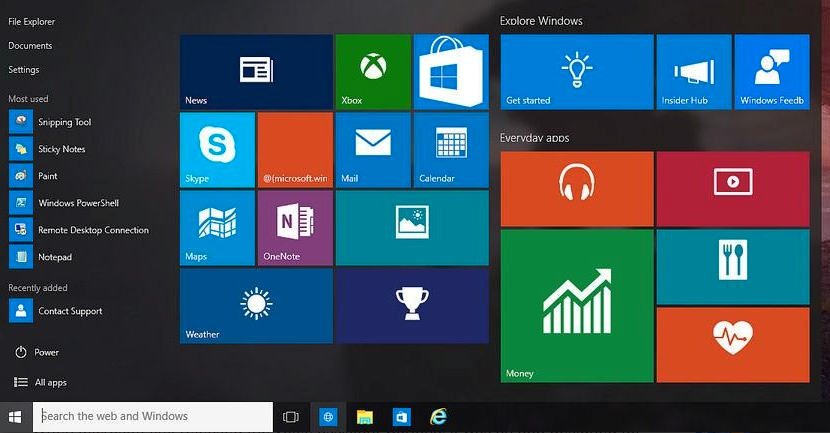Open the Money chart tile
Viewport: 830px width, 433px height.
[576, 305]
